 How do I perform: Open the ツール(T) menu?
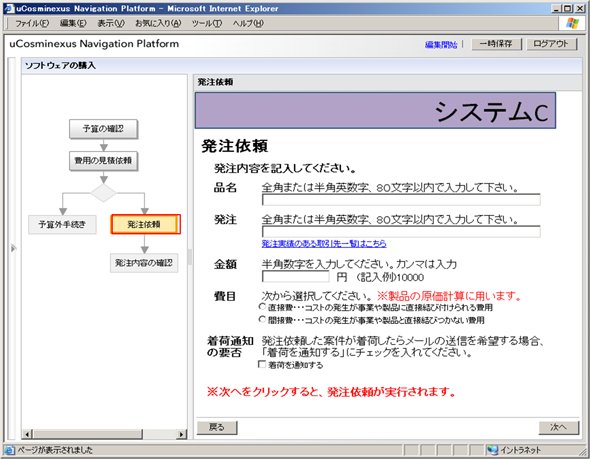tap(207, 23)
